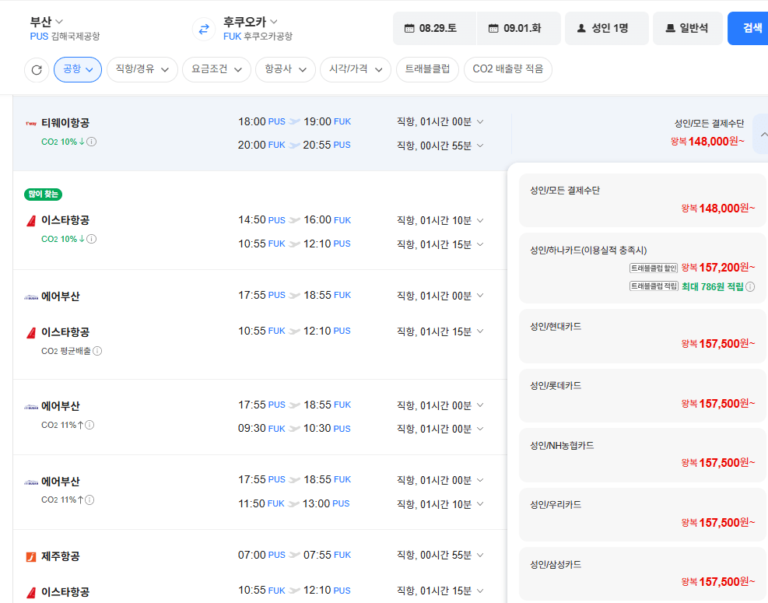Click FUK 후쿠오카공항 airport label
768x603 pixels.
tap(258, 37)
